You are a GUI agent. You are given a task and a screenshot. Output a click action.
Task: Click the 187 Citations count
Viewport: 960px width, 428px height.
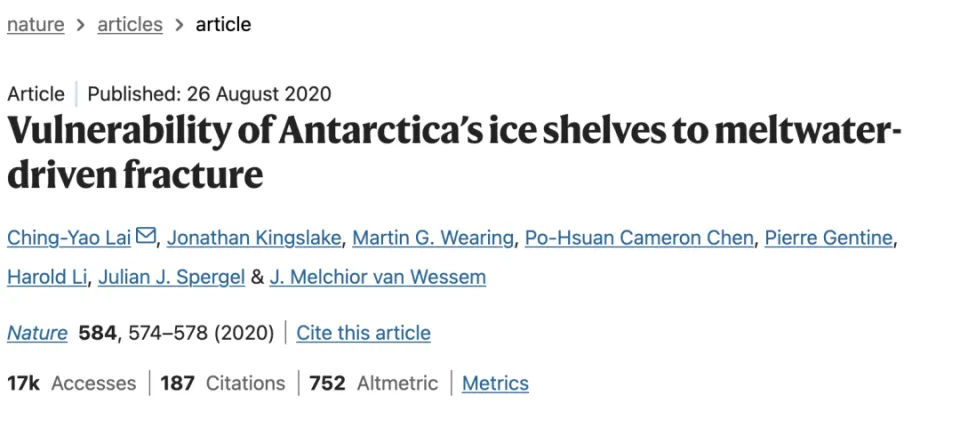click(x=222, y=383)
